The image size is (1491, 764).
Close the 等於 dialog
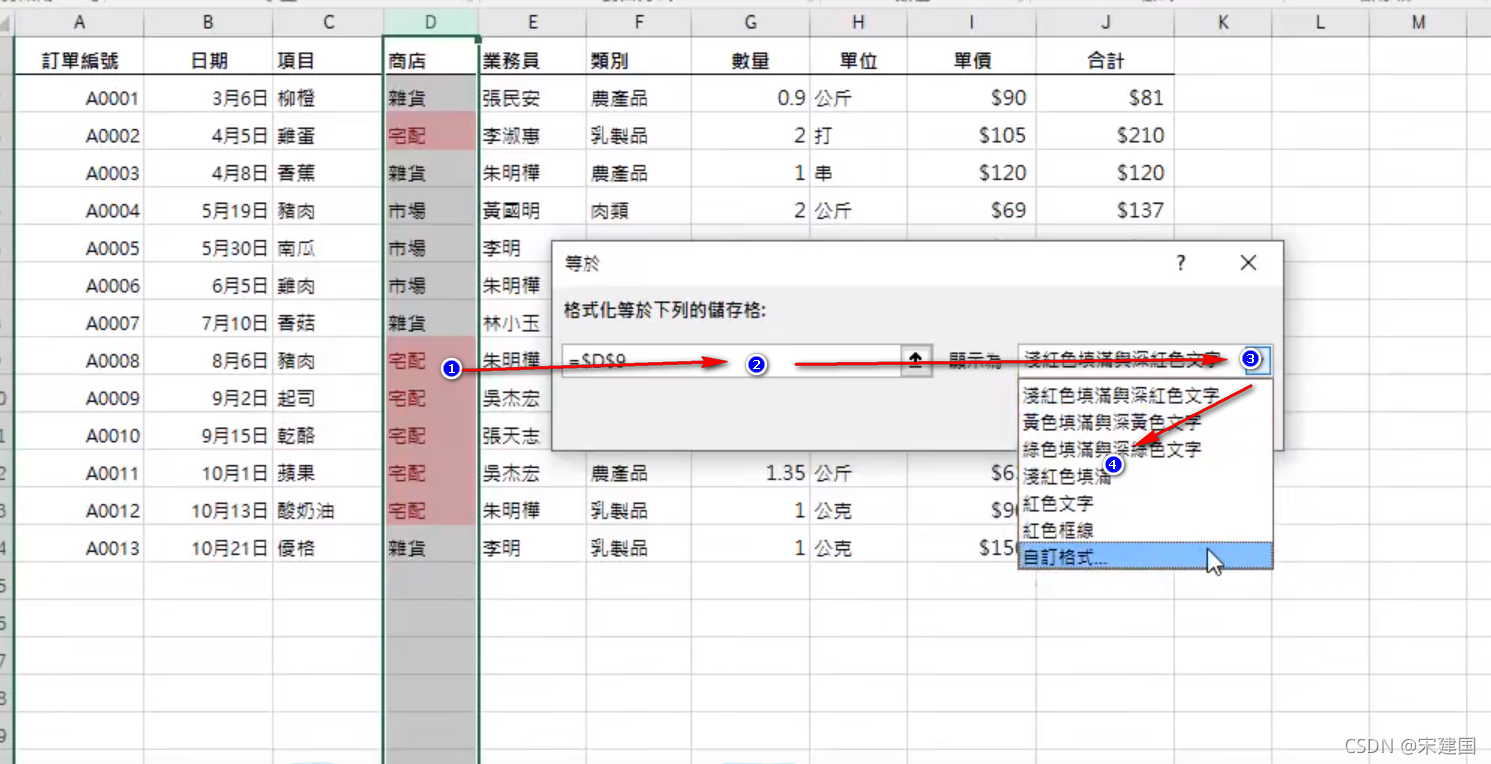(x=1248, y=263)
